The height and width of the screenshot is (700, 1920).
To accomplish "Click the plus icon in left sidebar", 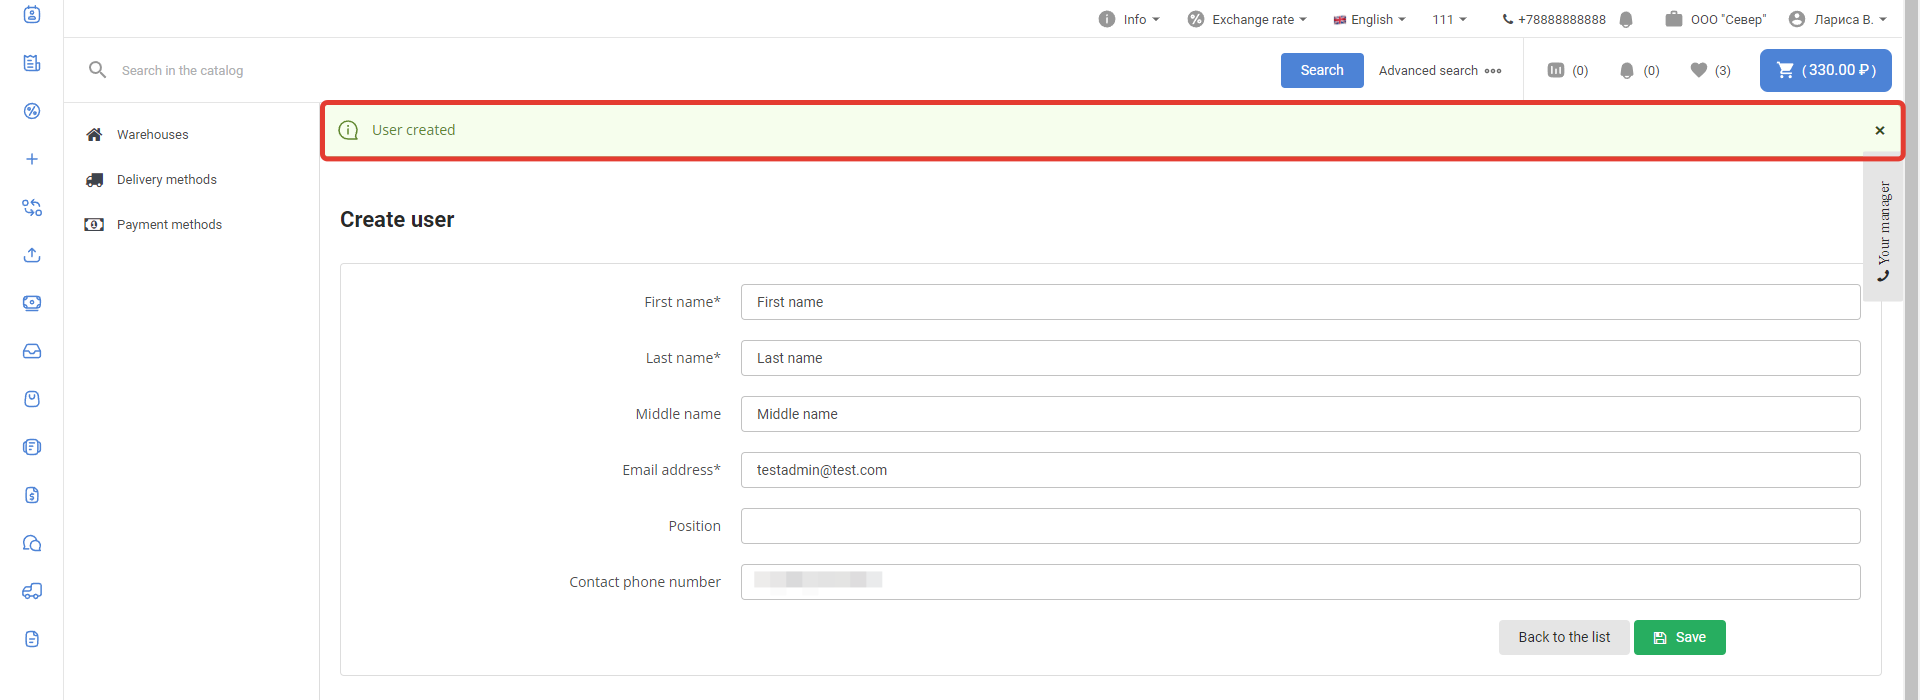I will tap(32, 159).
